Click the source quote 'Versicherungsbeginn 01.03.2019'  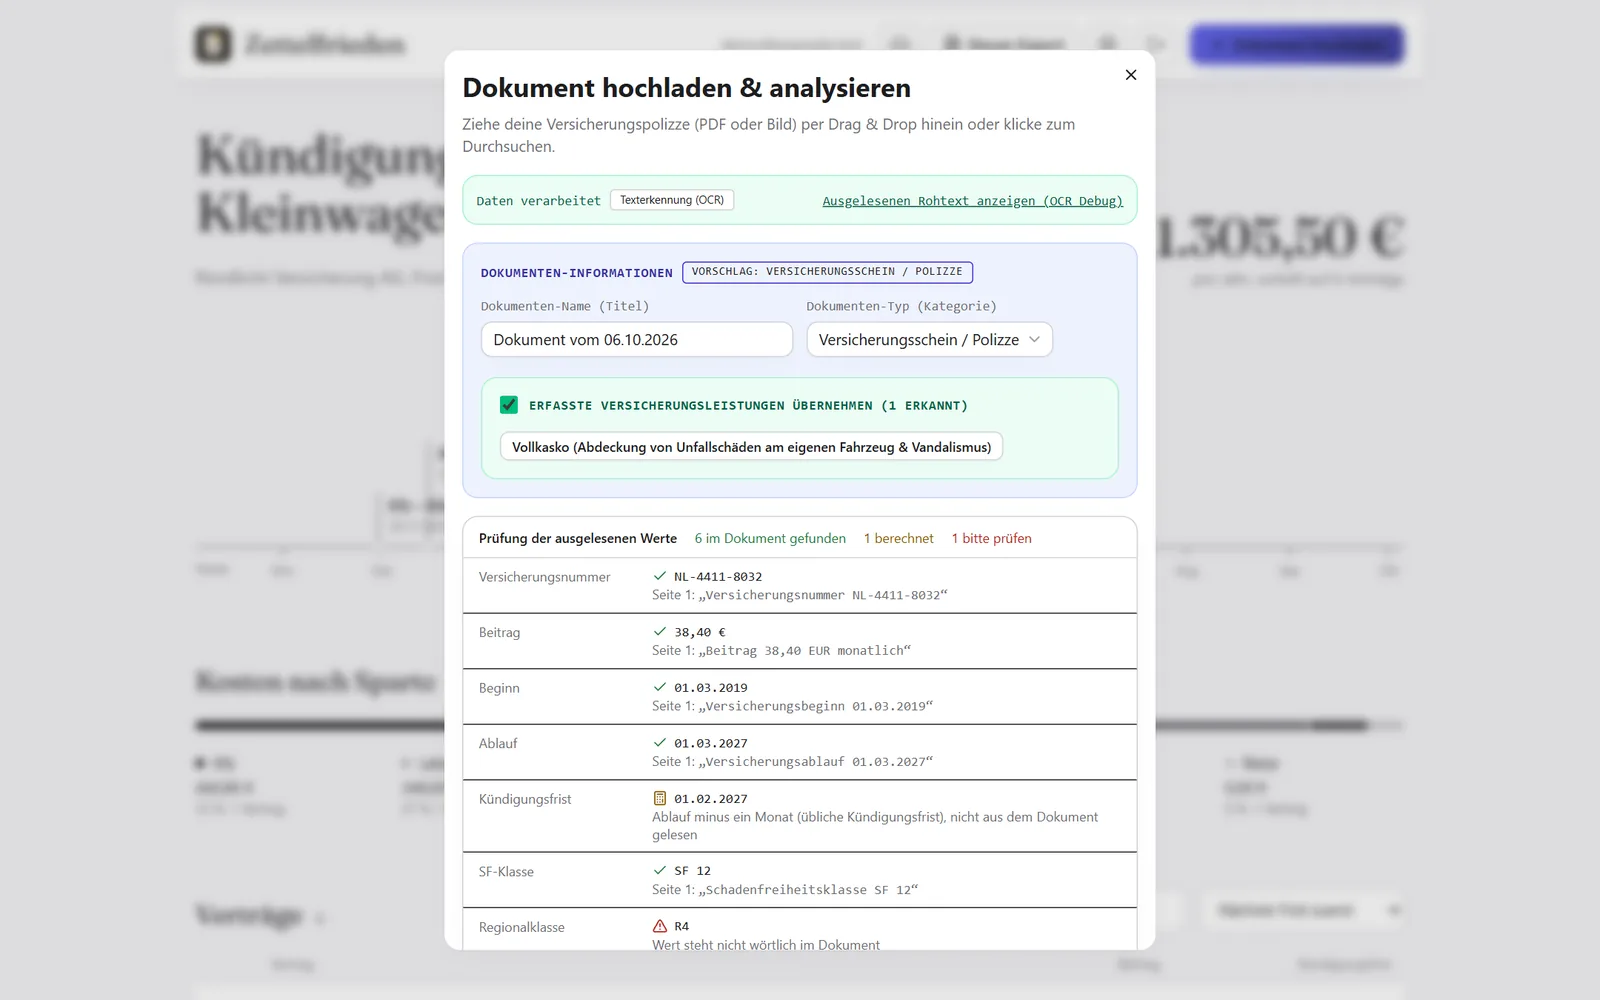pos(816,706)
